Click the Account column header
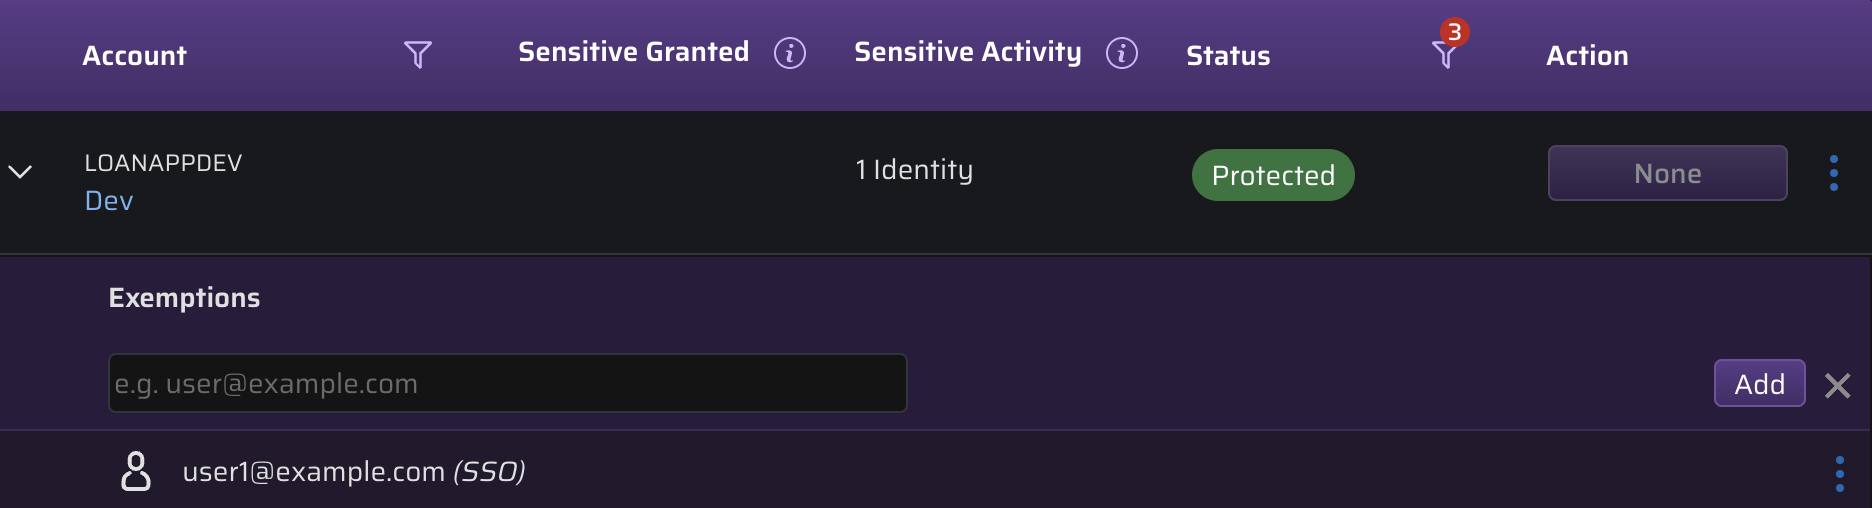The width and height of the screenshot is (1872, 508). 135,56
